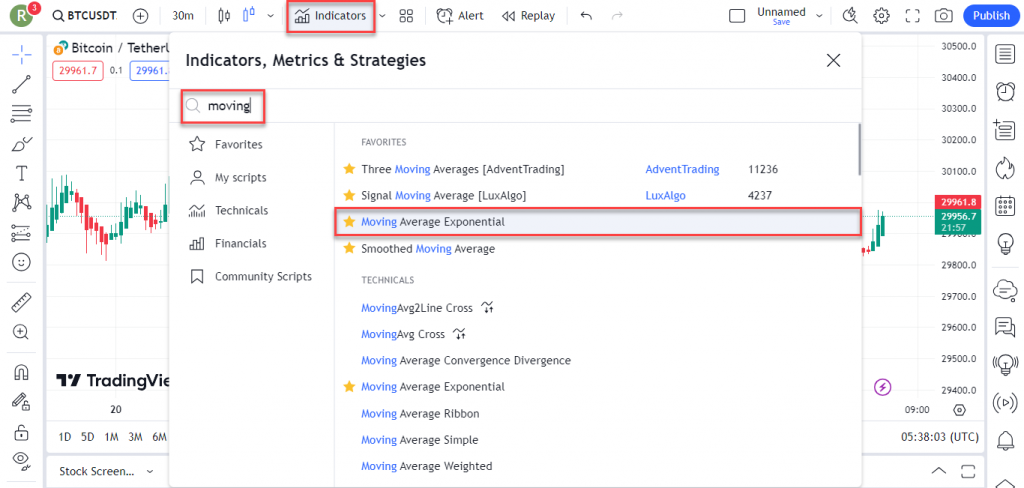Select the trend line tool
1024x488 pixels.
[22, 85]
